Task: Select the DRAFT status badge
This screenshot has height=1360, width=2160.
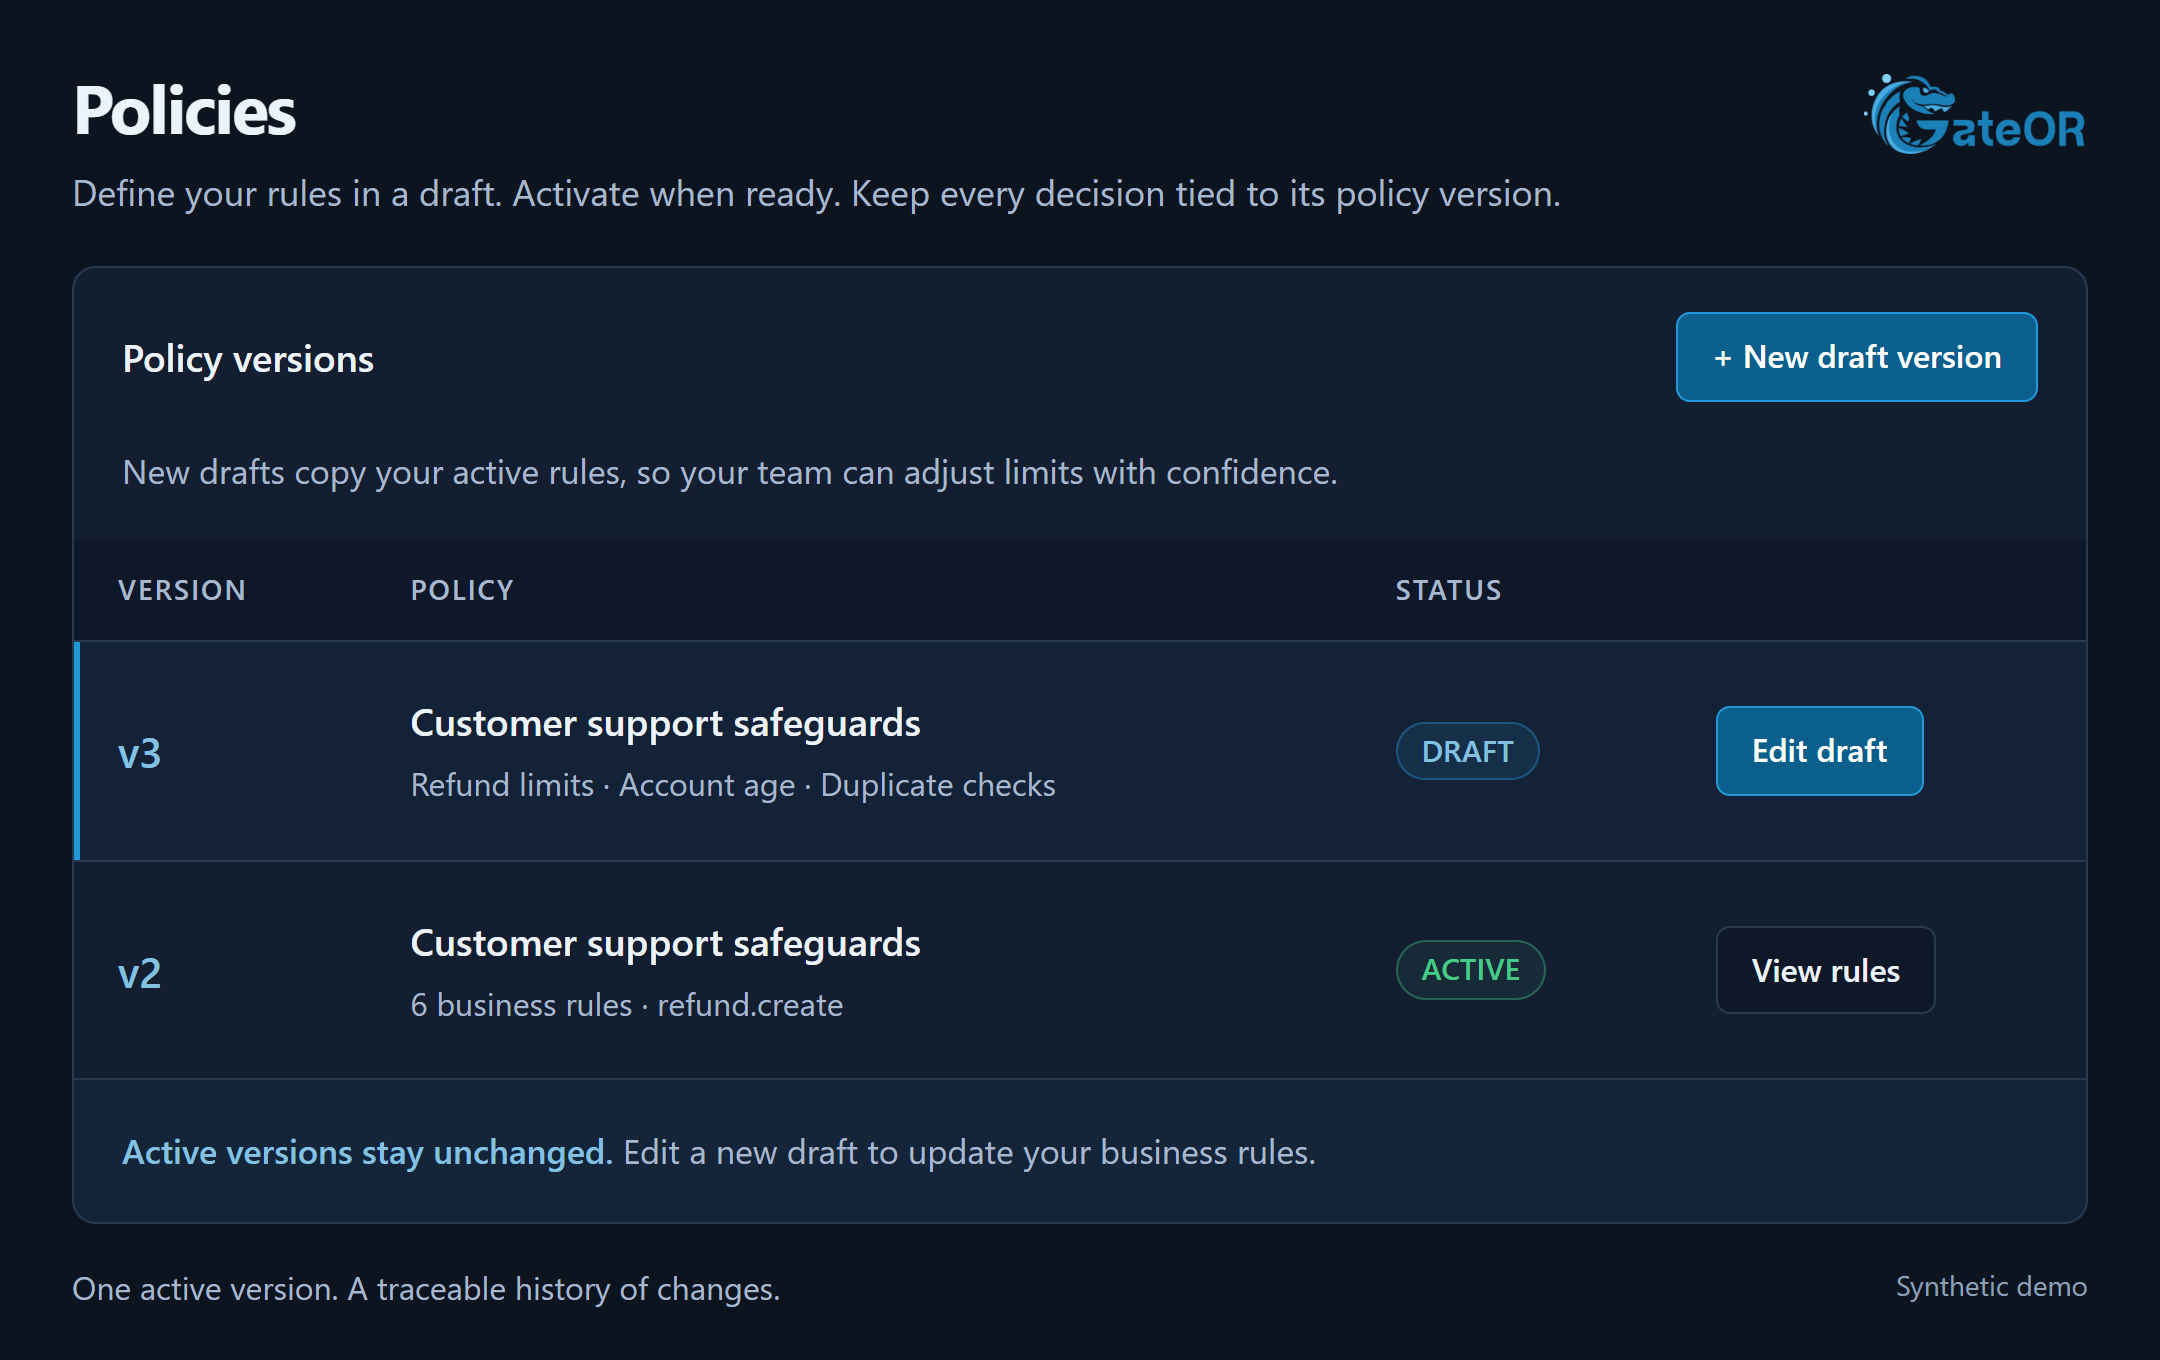Action: (x=1467, y=751)
